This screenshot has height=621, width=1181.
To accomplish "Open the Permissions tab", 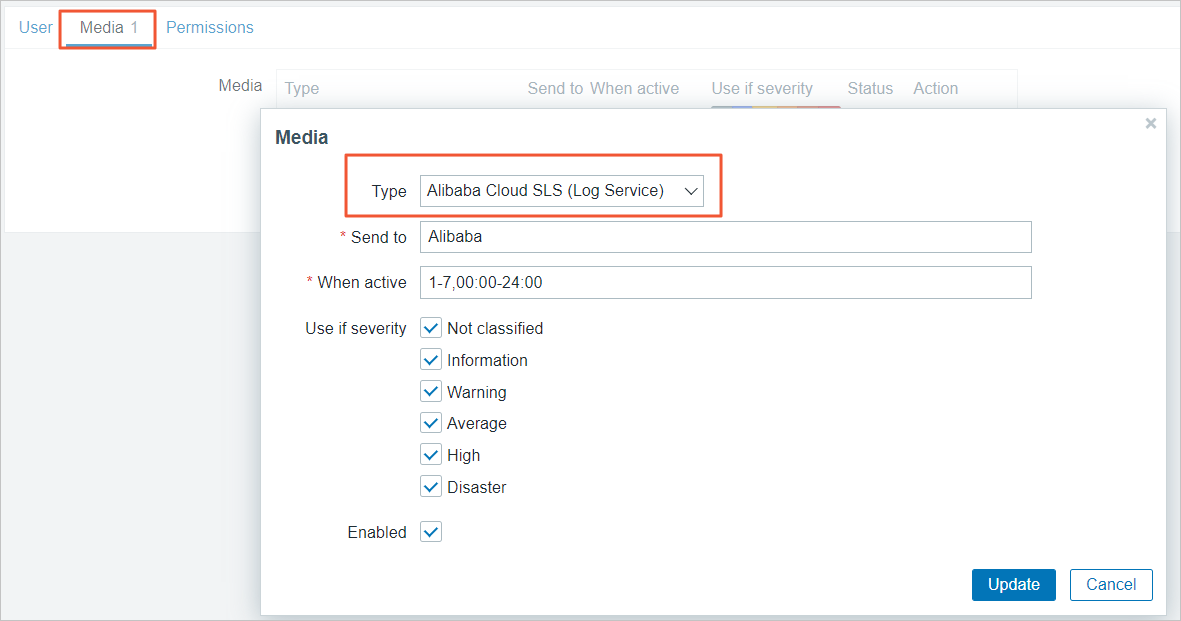I will (210, 28).
